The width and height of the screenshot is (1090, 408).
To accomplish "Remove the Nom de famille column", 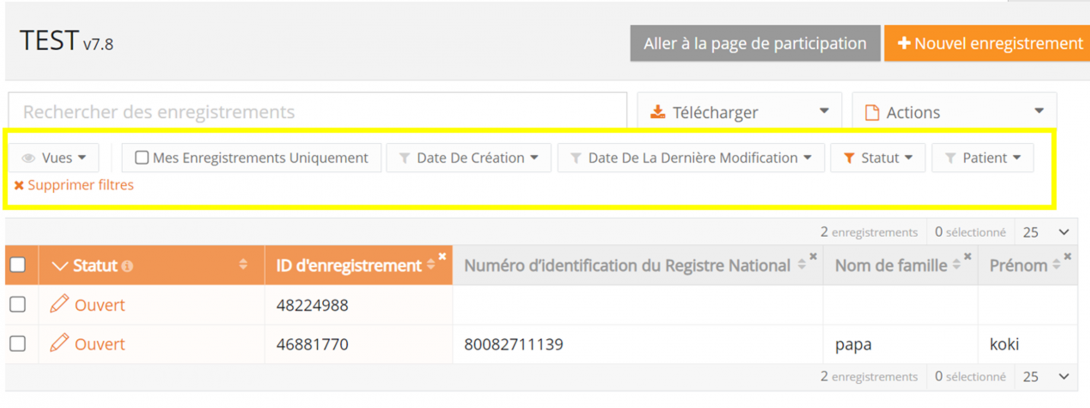I will pyautogui.click(x=968, y=257).
